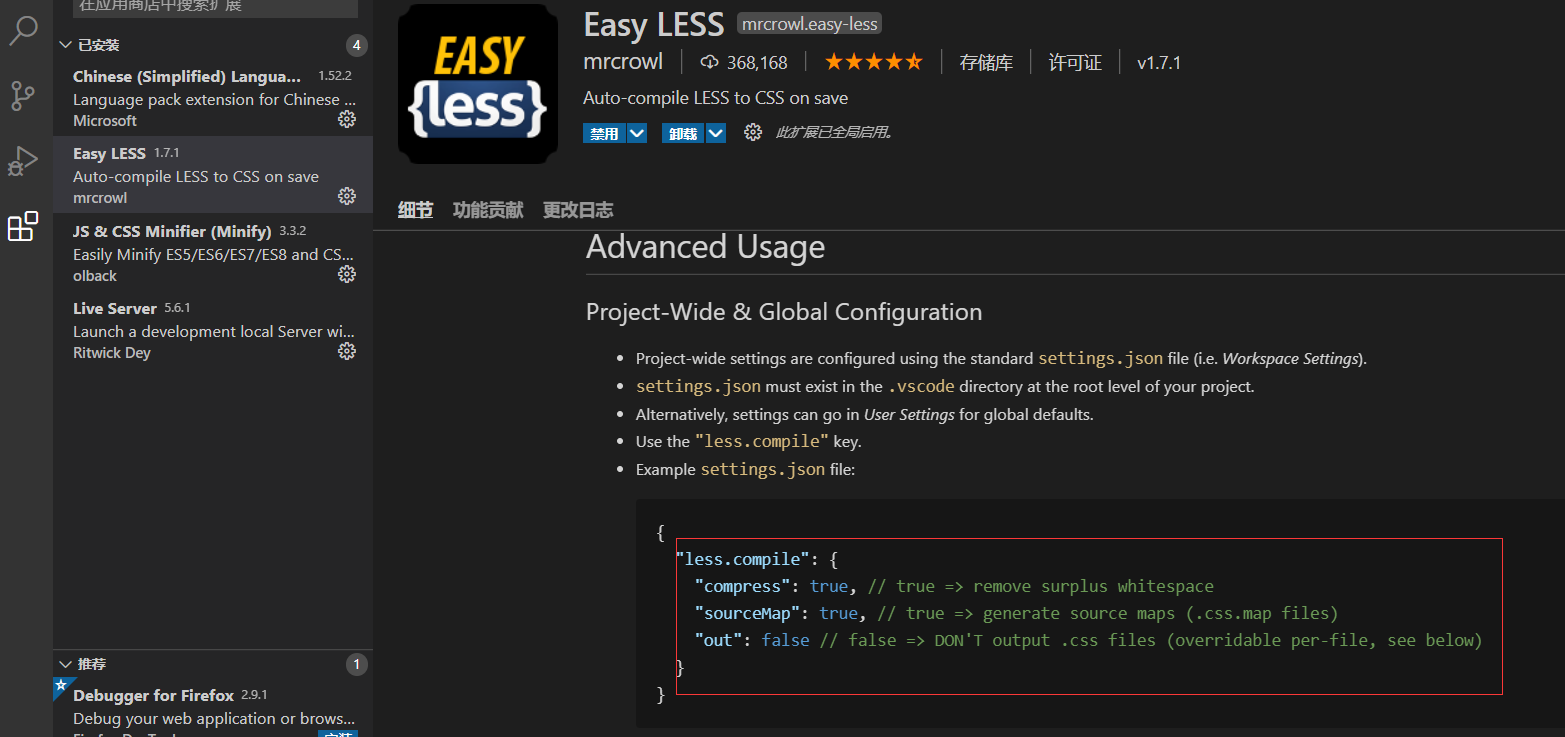The image size is (1565, 737).
Task: Click "less.compile" in the Use the key bullet
Action: [x=762, y=441]
